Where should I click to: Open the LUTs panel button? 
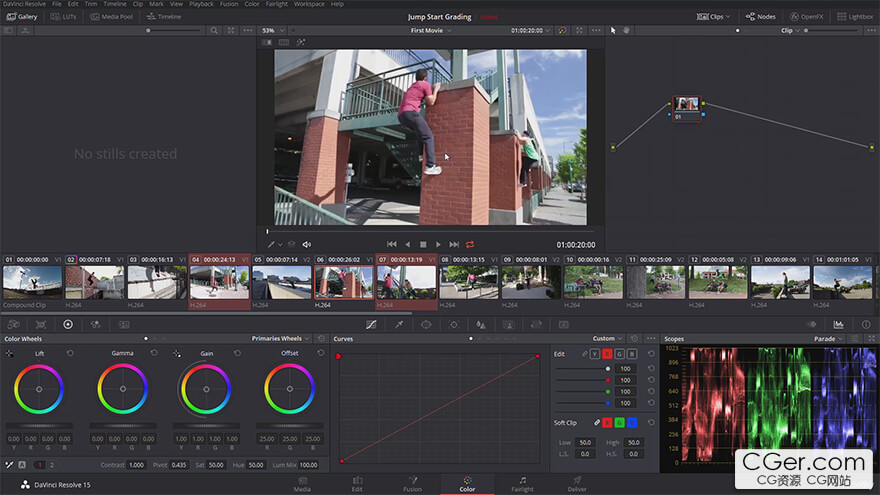click(x=63, y=17)
